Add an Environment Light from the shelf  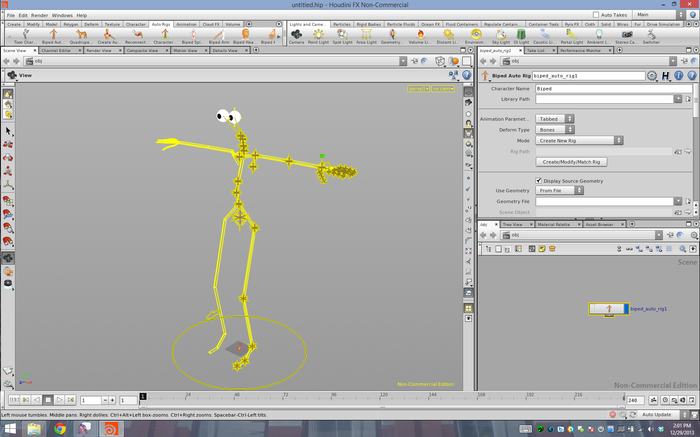click(476, 36)
